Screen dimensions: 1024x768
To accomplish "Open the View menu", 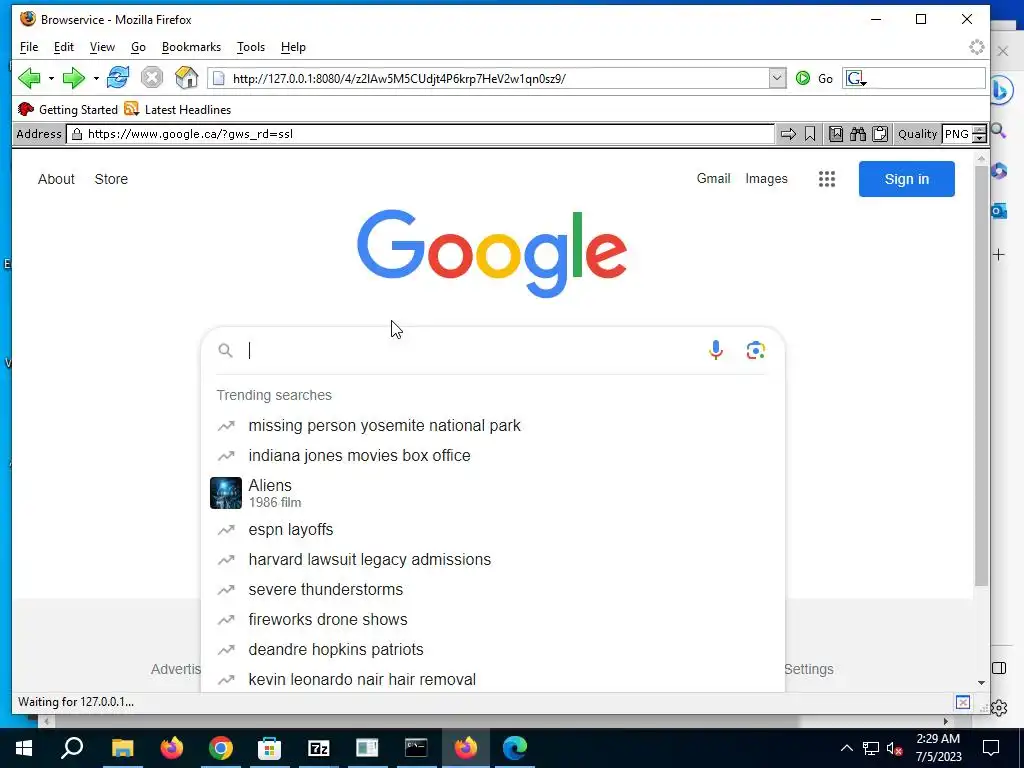I will (103, 47).
